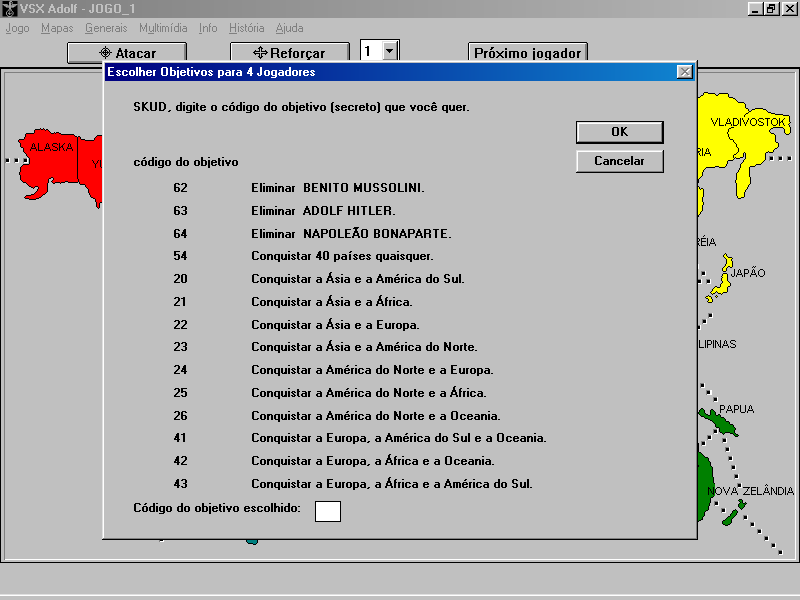
Task: Click the troop count combo box value
Action: [x=371, y=51]
